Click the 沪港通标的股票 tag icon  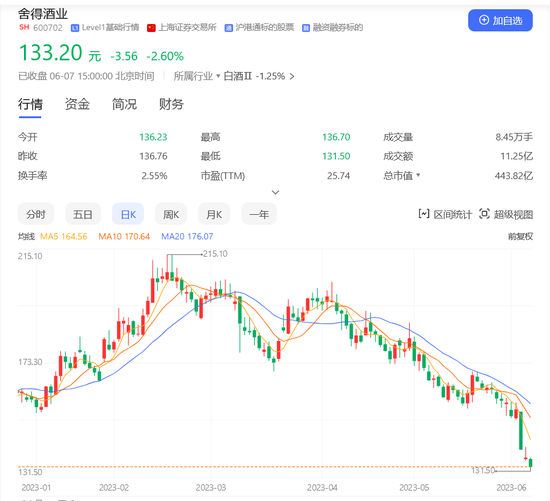(x=229, y=28)
